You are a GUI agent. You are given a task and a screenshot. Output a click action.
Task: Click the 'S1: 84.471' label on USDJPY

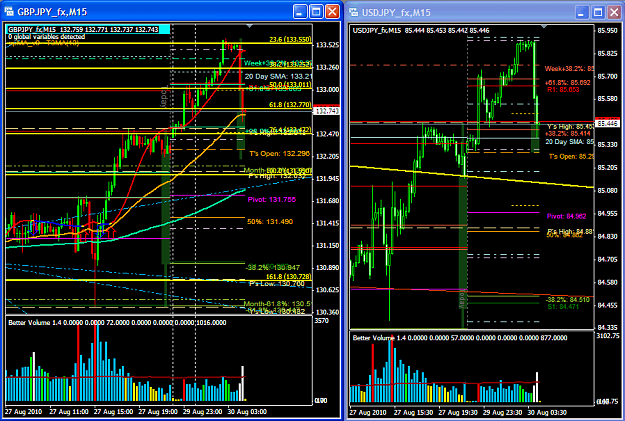click(x=563, y=306)
